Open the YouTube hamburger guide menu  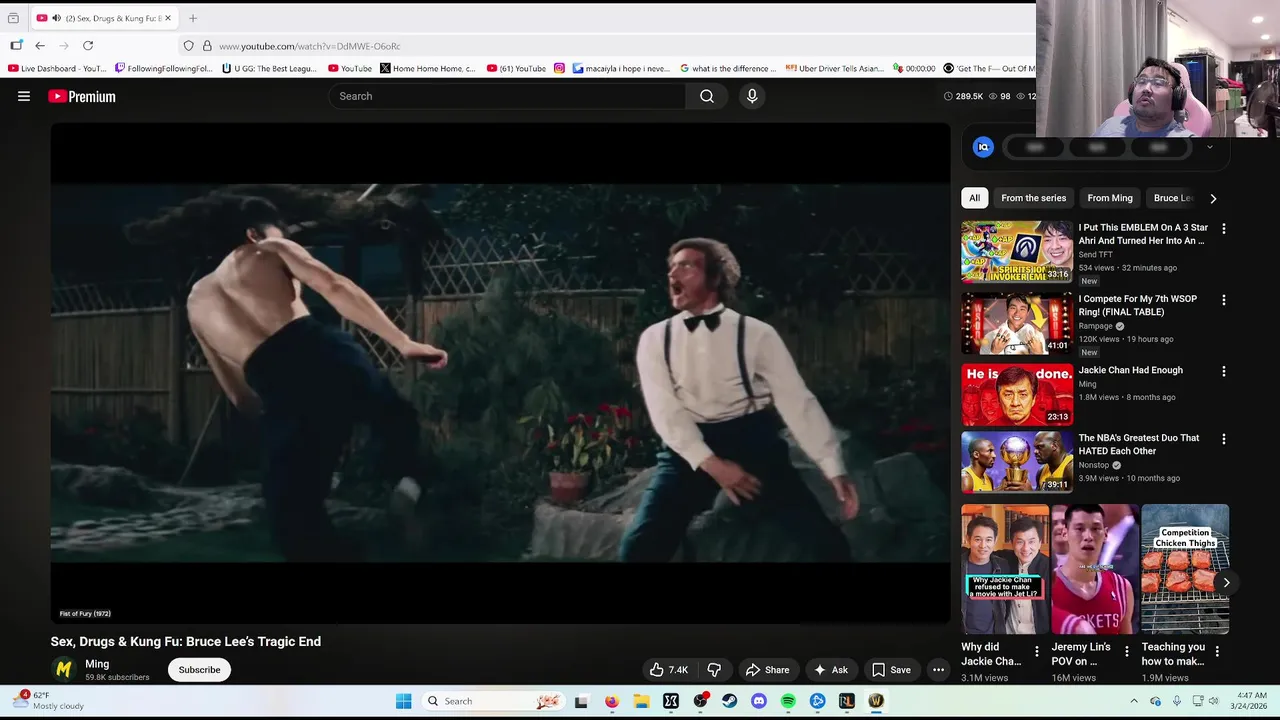[x=24, y=96]
